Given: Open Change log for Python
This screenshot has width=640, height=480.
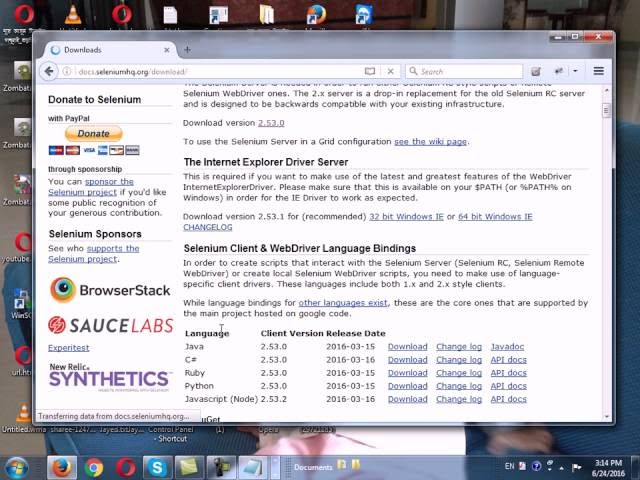Looking at the screenshot, I should pos(459,386).
